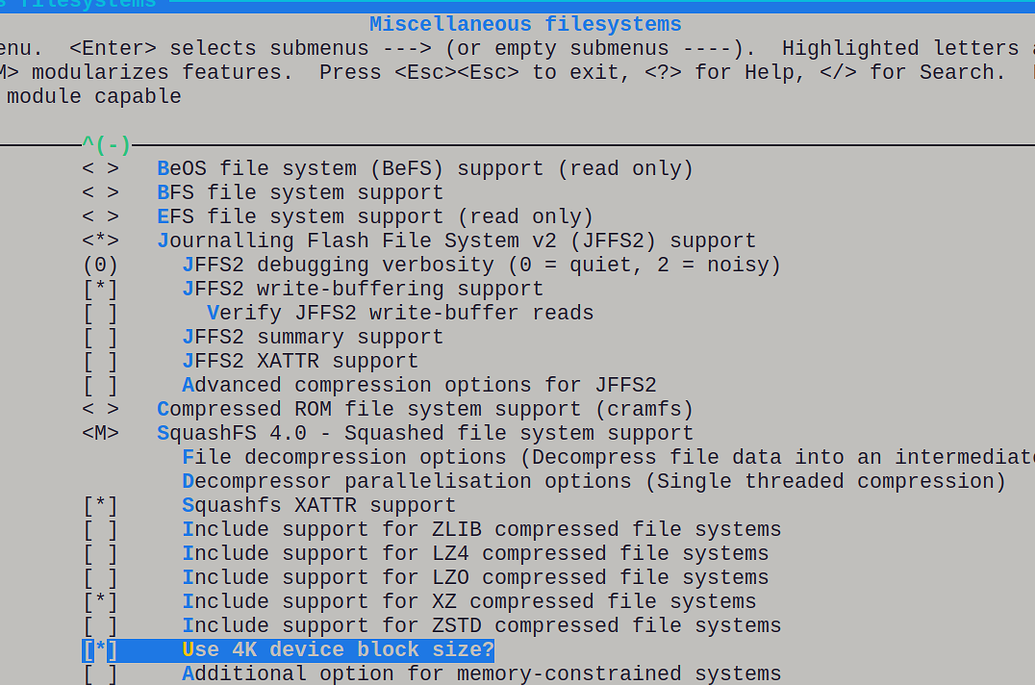Screen dimensions: 1035x685
Task: Enable LZ4 compressed file systems support
Action: [100, 553]
